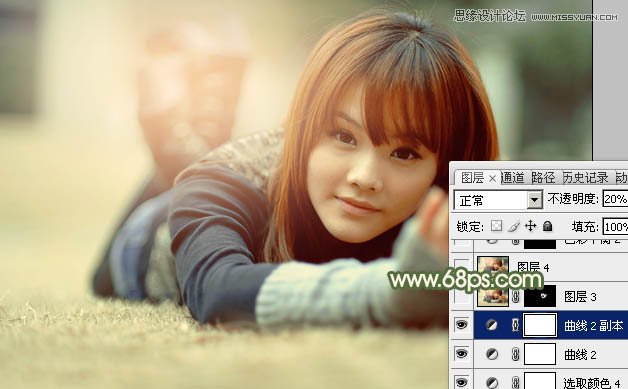This screenshot has width=628, height=389.
Task: Click adjustment icon of 曲线 2 layer
Action: coord(492,354)
